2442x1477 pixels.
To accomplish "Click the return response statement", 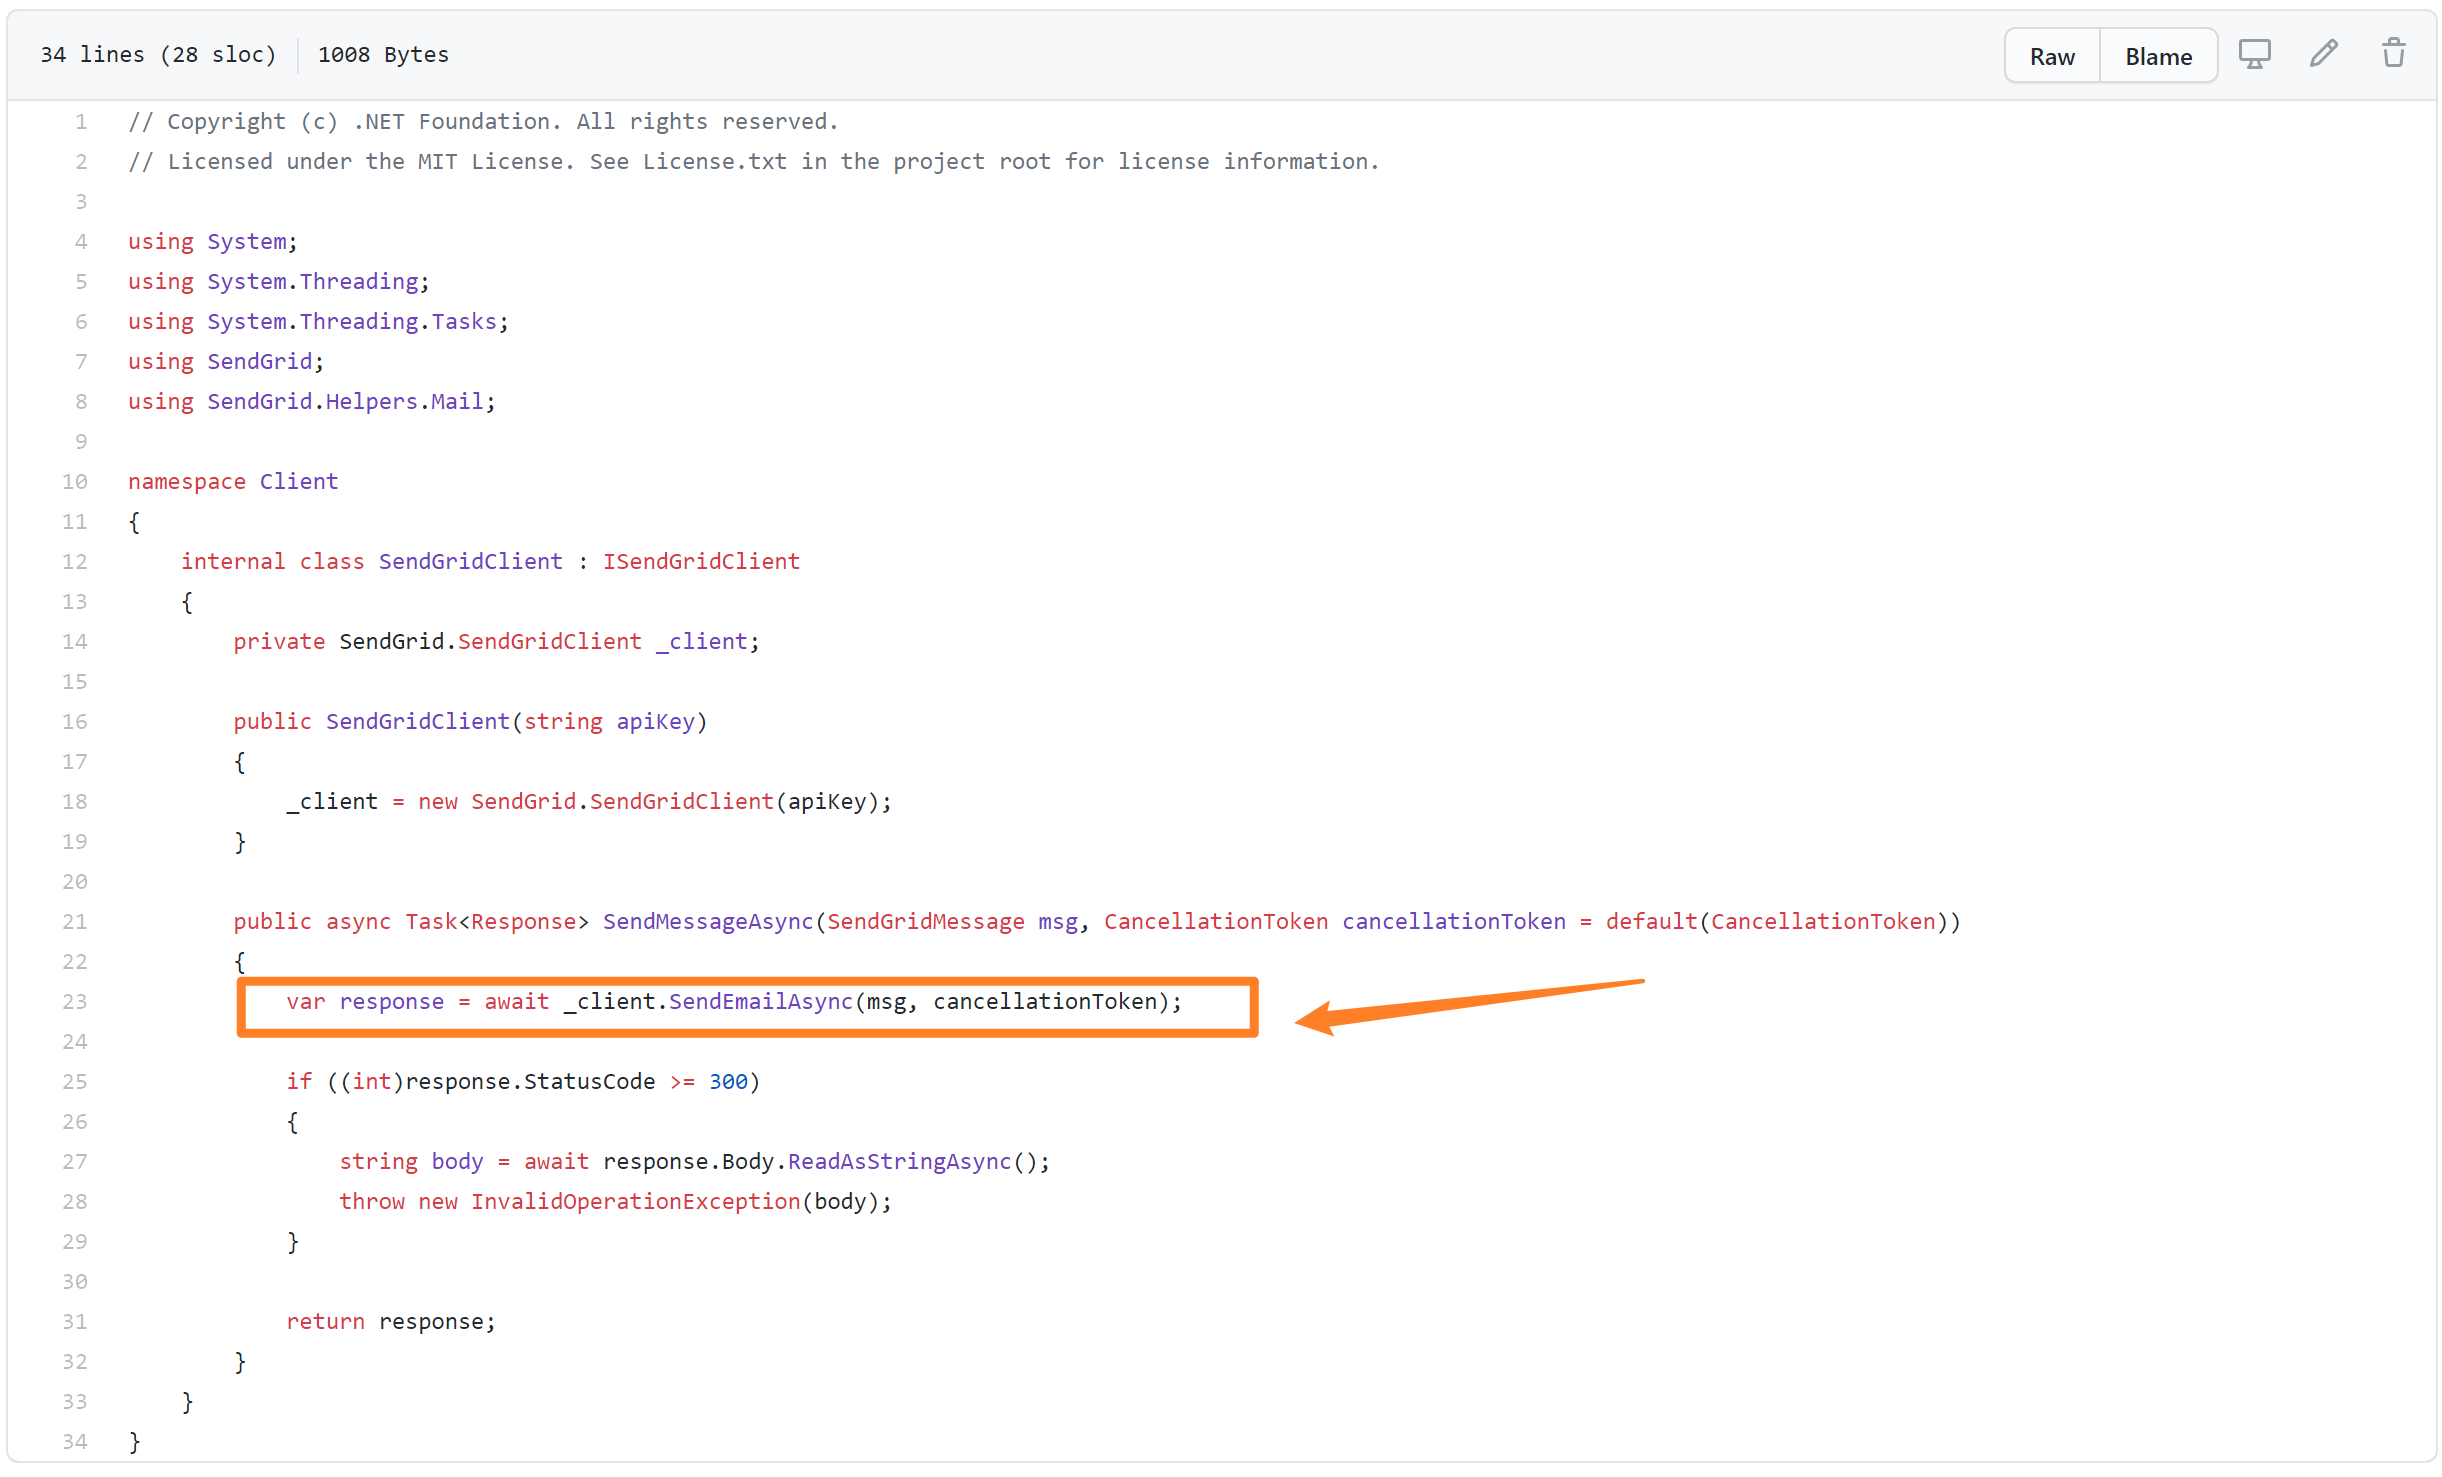I will (390, 1321).
